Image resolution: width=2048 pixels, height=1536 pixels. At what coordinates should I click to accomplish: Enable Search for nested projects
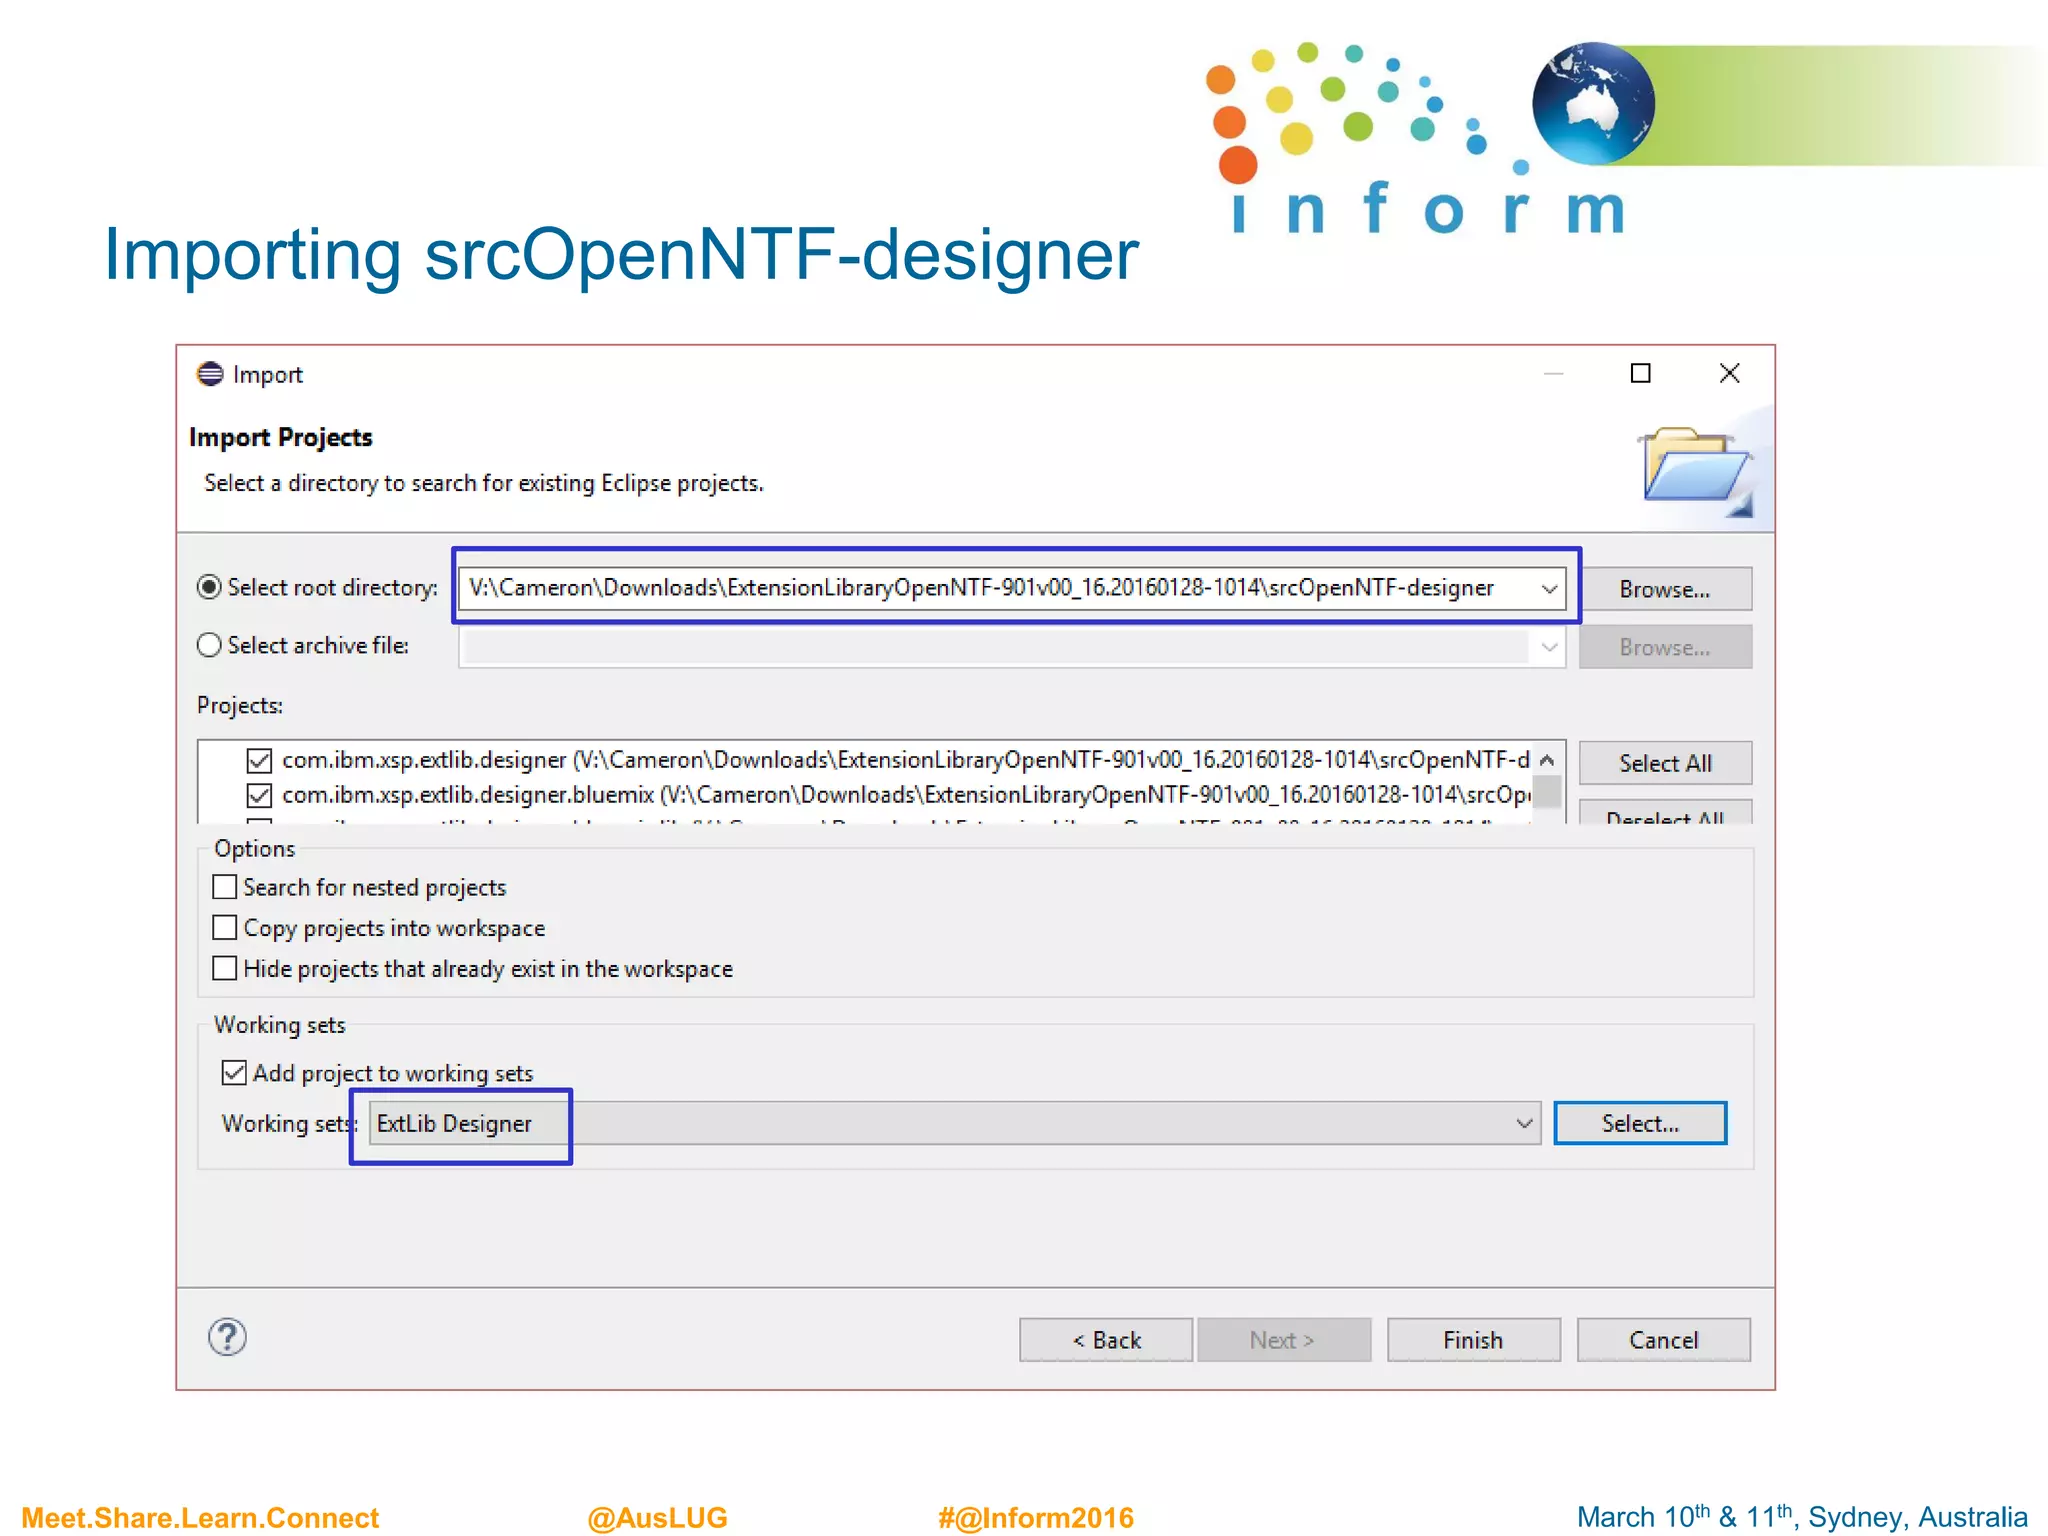[x=225, y=888]
